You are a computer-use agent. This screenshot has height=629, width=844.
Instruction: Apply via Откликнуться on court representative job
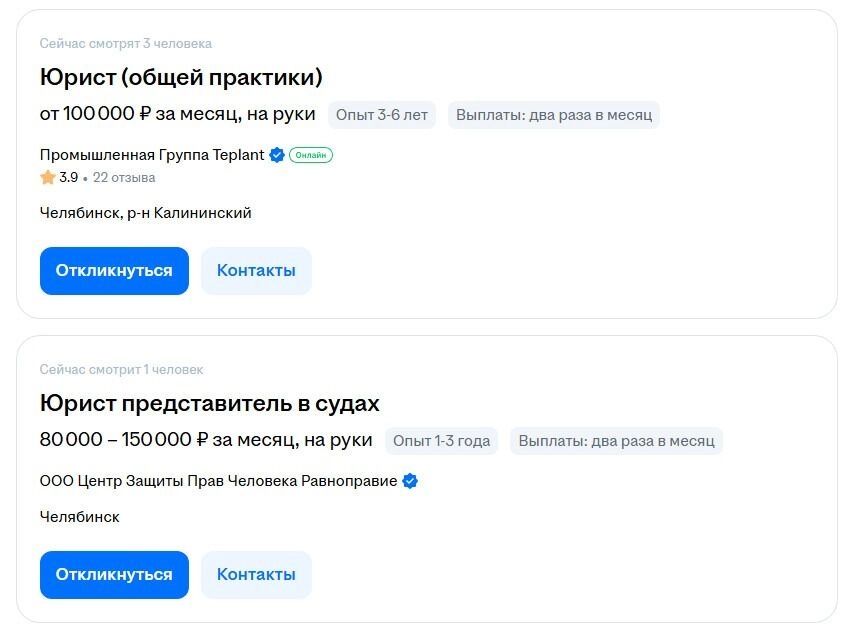click(x=114, y=575)
